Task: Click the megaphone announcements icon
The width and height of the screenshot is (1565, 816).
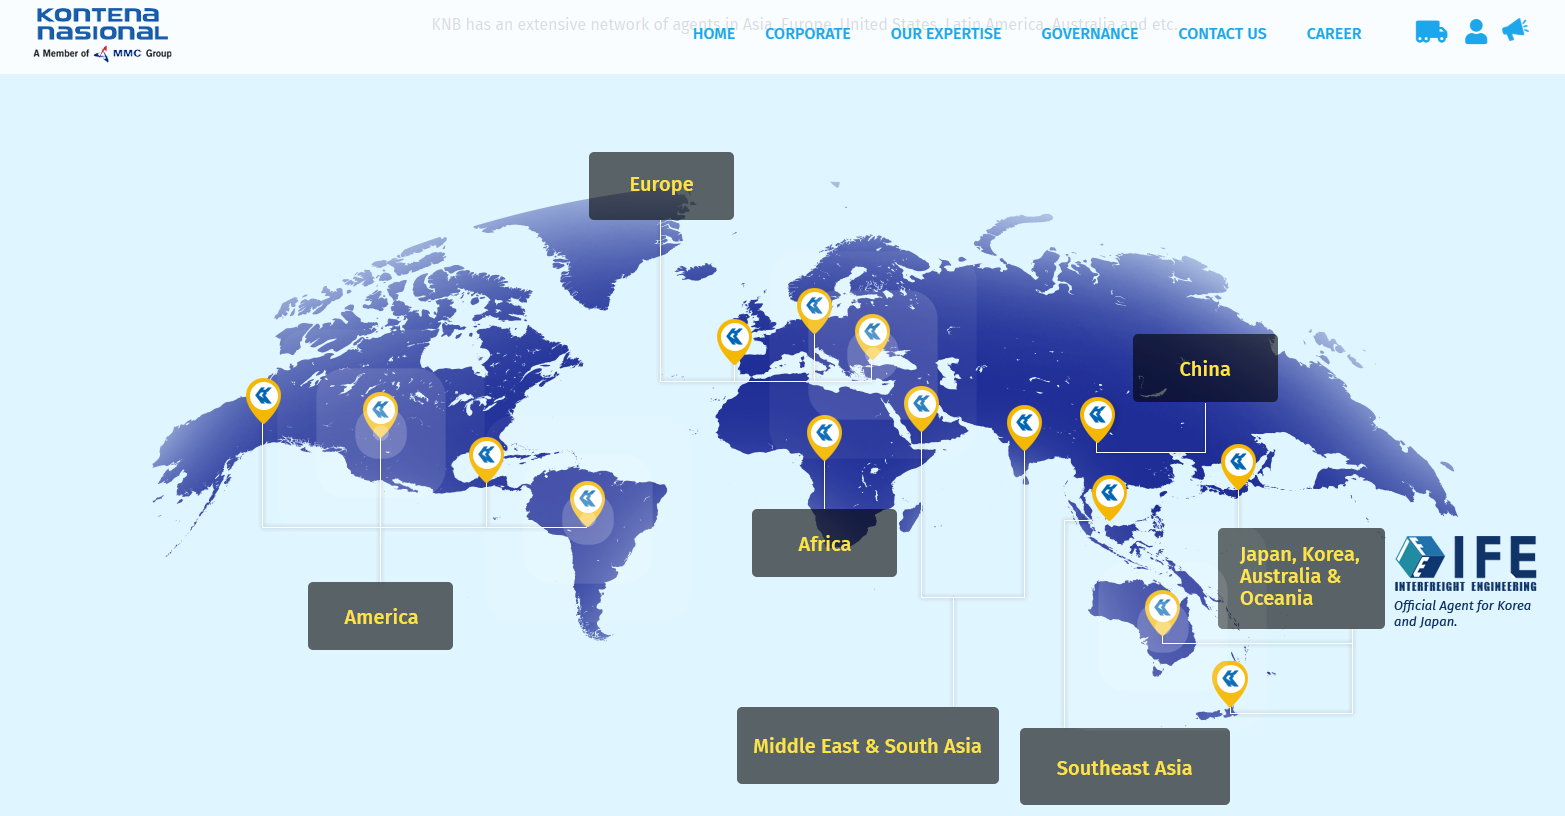Action: [1515, 31]
